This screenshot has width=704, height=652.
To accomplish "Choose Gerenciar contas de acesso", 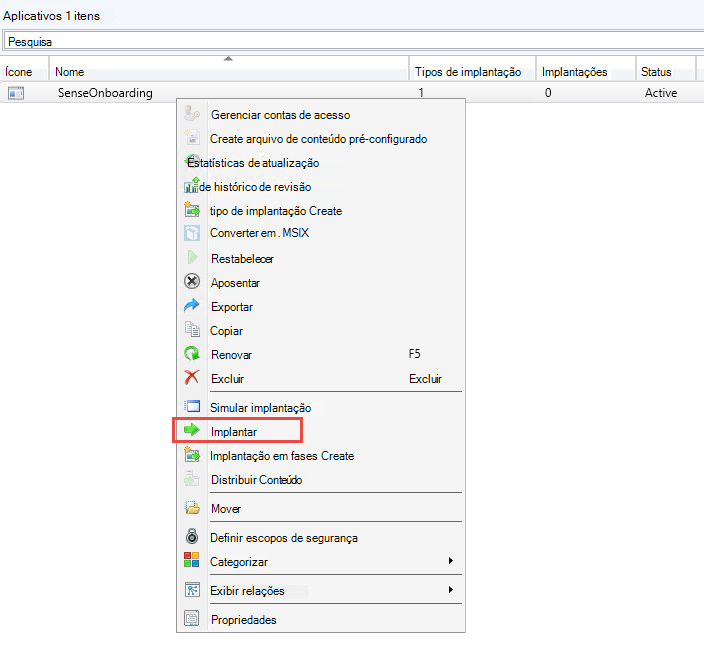I will (x=280, y=115).
